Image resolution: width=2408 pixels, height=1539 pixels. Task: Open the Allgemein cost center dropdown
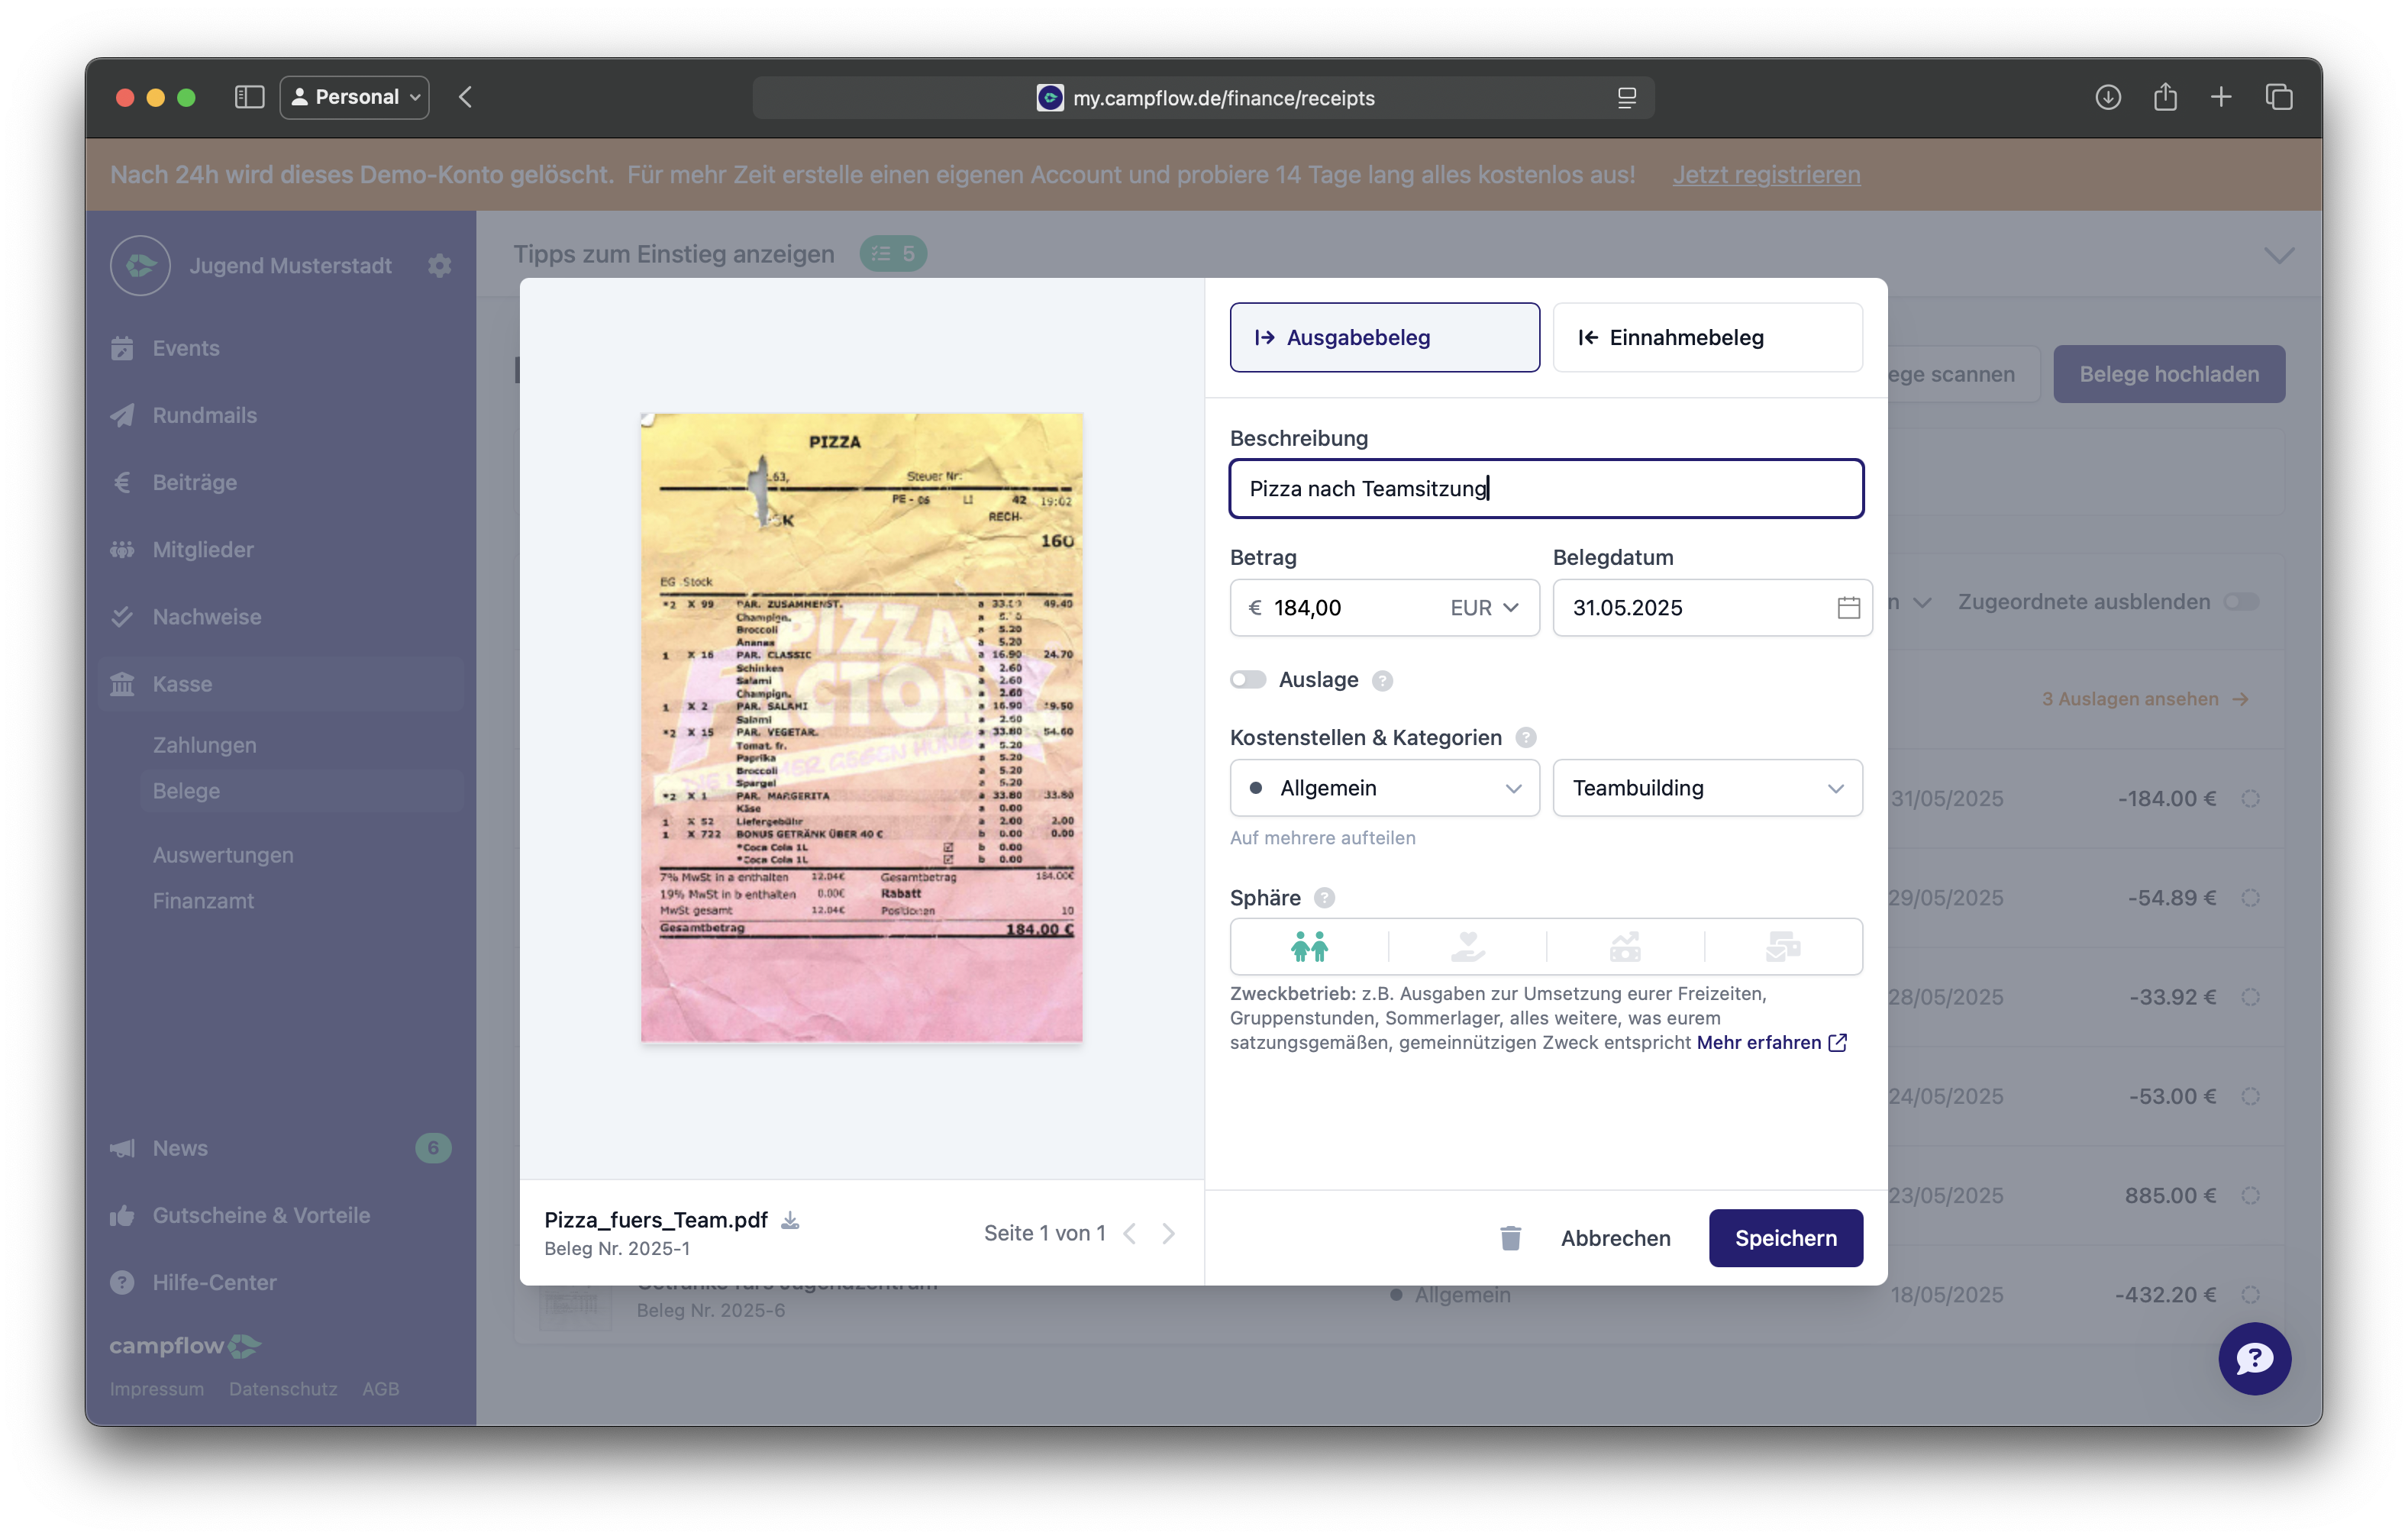pyautogui.click(x=1384, y=788)
